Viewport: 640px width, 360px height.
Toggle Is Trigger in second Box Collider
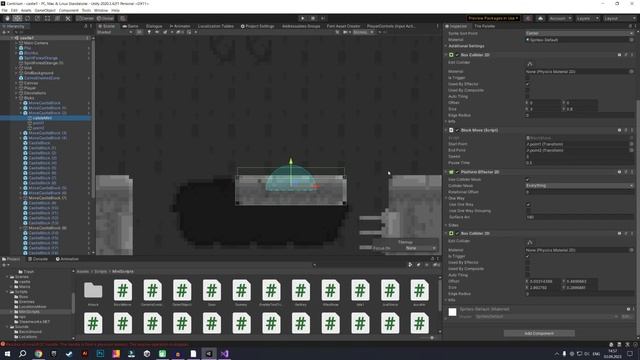click(527, 256)
